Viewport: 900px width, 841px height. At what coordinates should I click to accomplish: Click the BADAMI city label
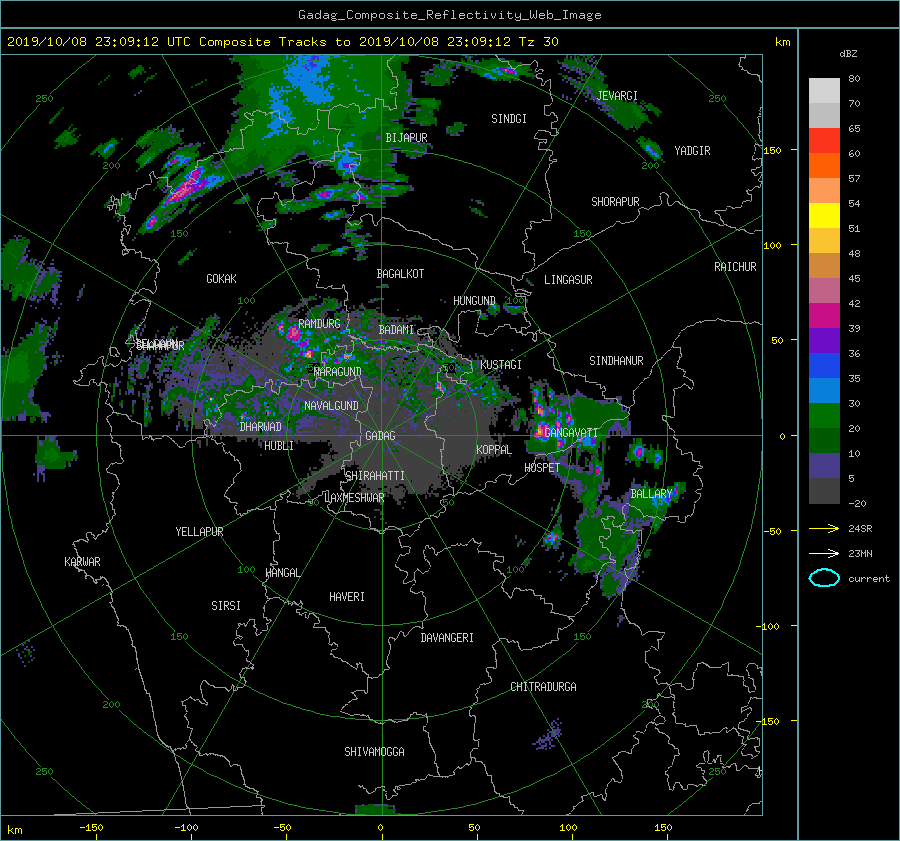pos(396,330)
